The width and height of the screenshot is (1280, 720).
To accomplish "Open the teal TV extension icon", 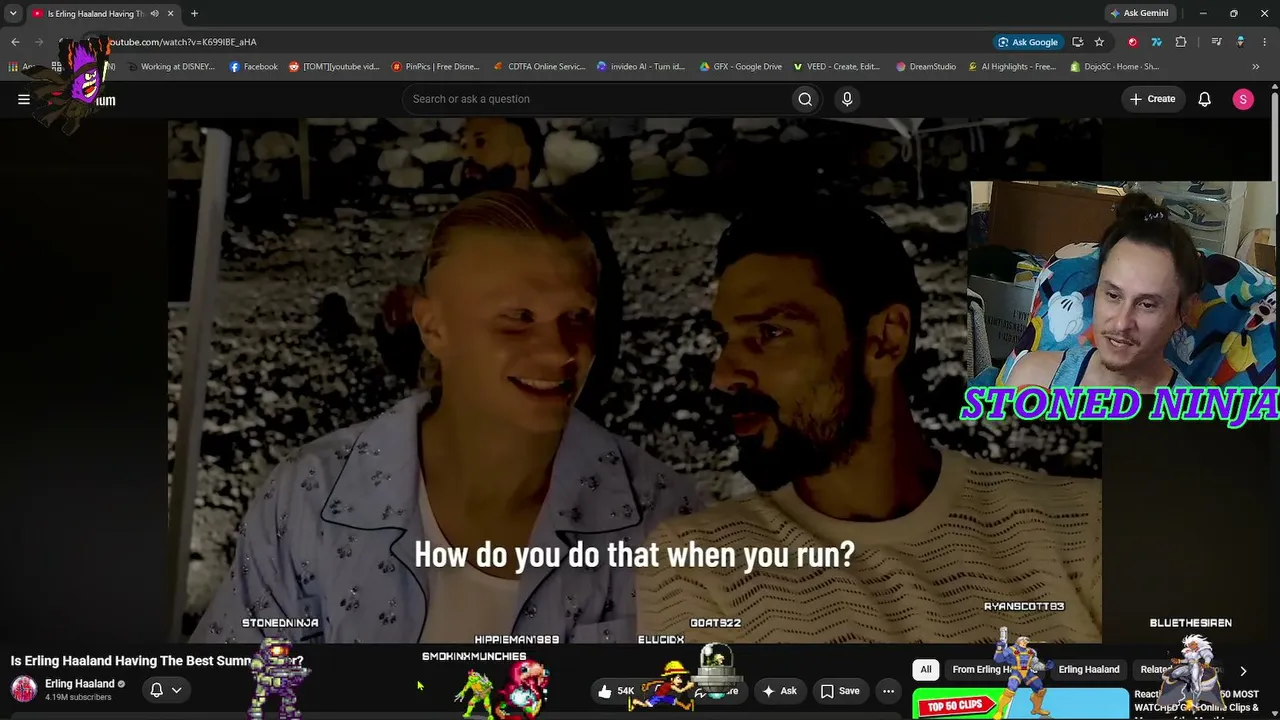I will (1156, 42).
